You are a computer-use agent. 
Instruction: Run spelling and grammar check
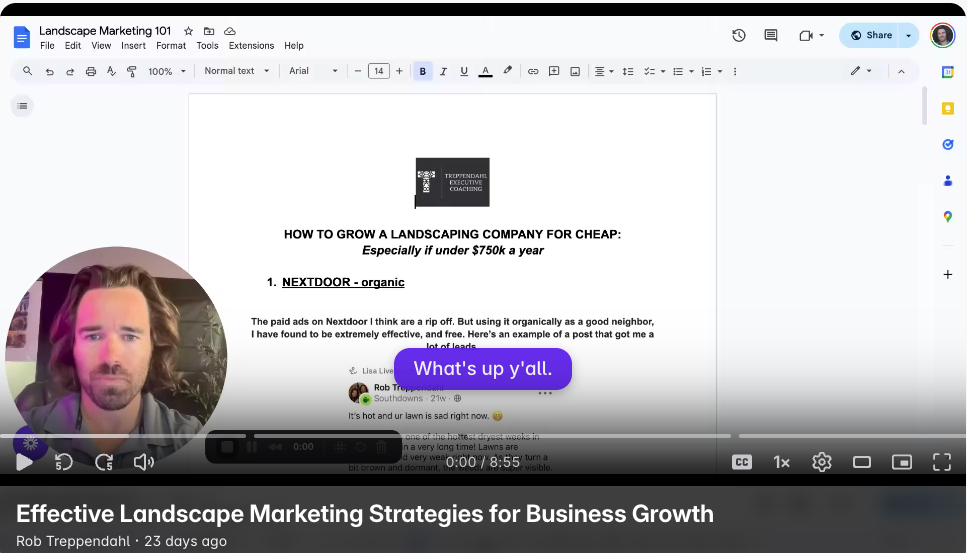(x=111, y=71)
